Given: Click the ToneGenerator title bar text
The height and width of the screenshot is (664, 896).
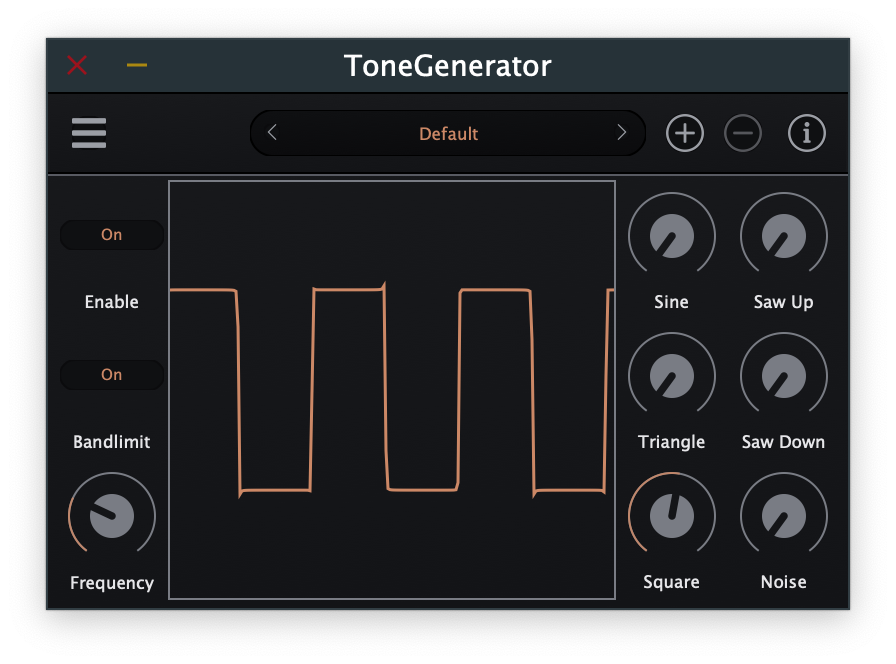Looking at the screenshot, I should pyautogui.click(x=448, y=66).
